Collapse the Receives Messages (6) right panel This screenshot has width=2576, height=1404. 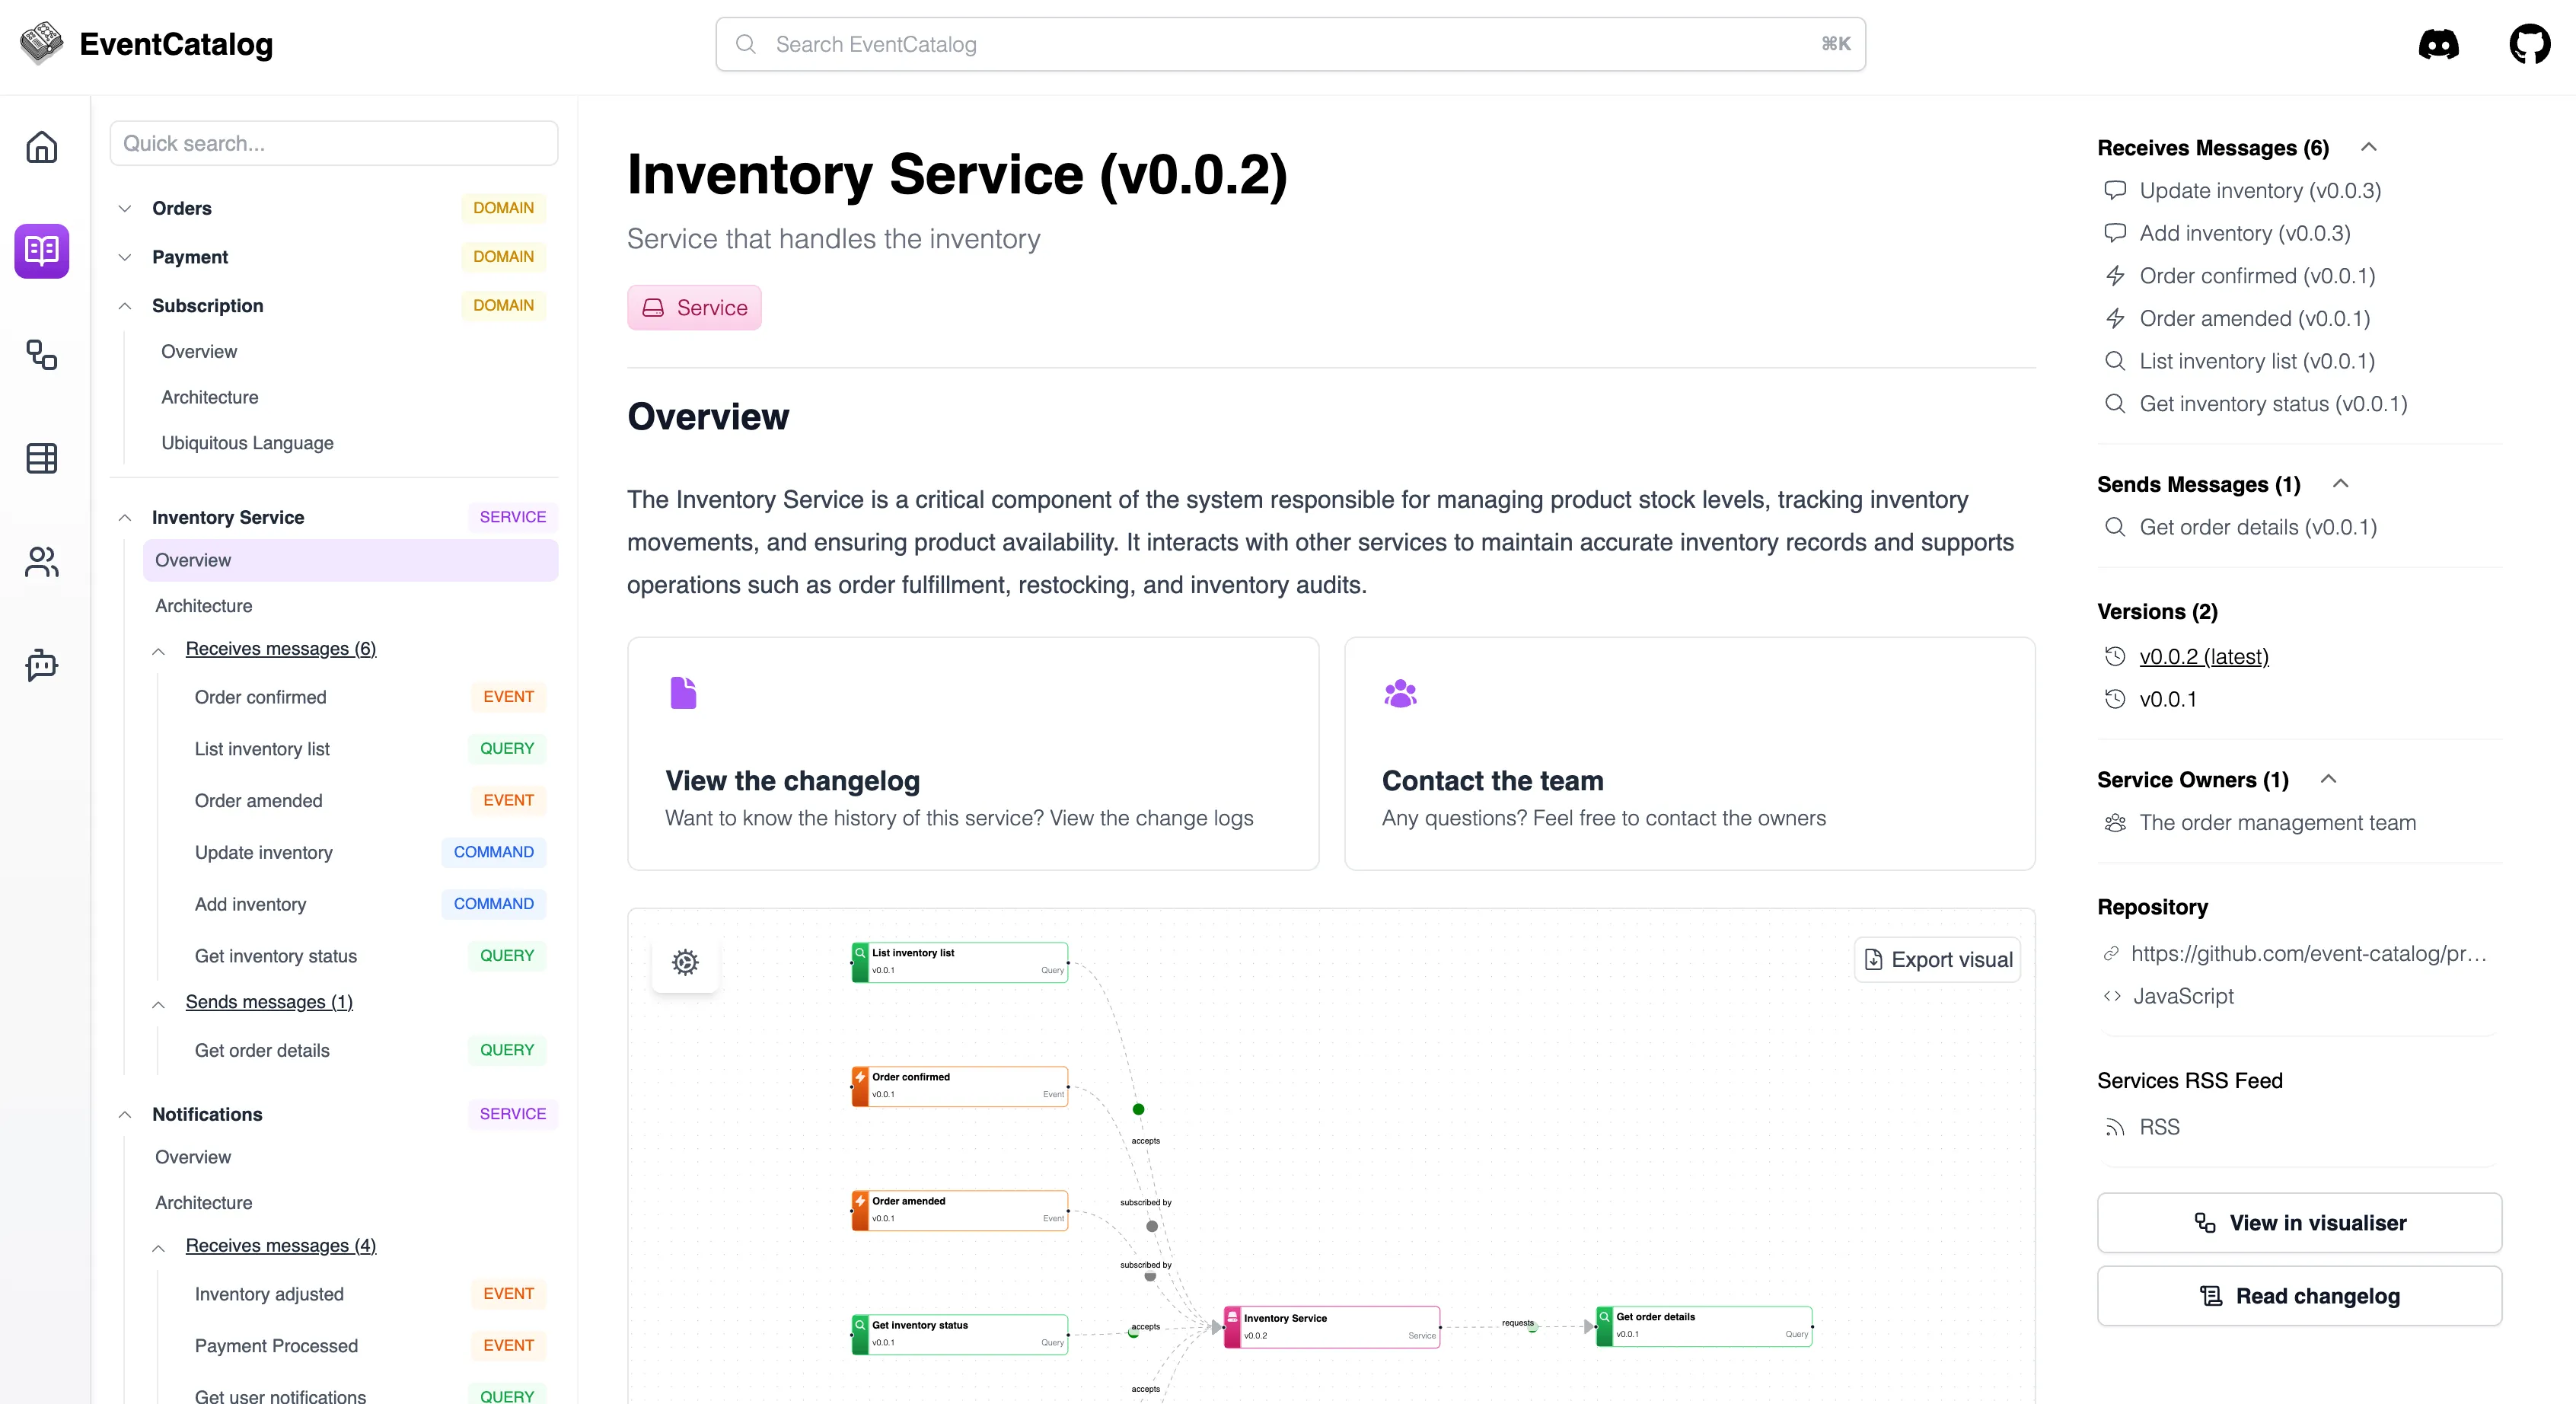click(x=2368, y=147)
